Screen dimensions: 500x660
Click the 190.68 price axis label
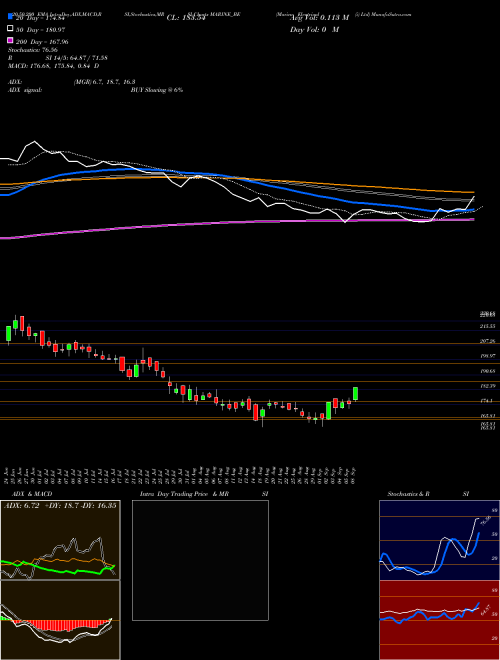(x=487, y=371)
